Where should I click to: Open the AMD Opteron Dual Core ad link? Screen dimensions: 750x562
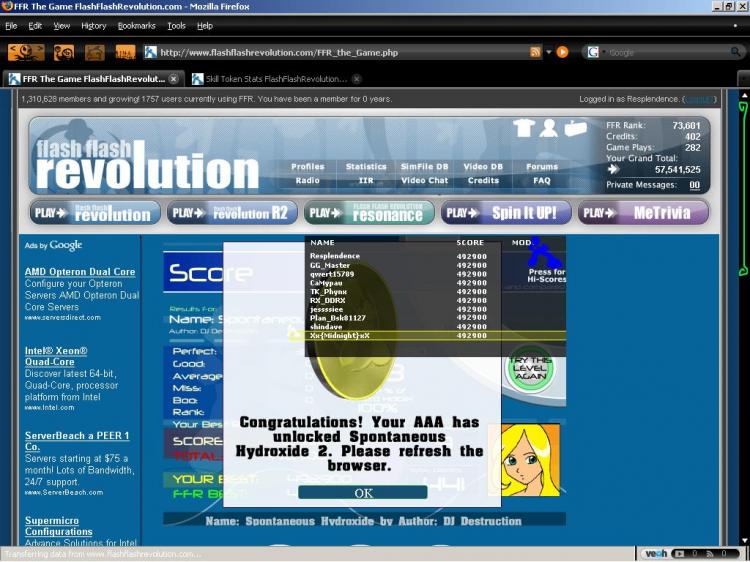pyautogui.click(x=80, y=272)
